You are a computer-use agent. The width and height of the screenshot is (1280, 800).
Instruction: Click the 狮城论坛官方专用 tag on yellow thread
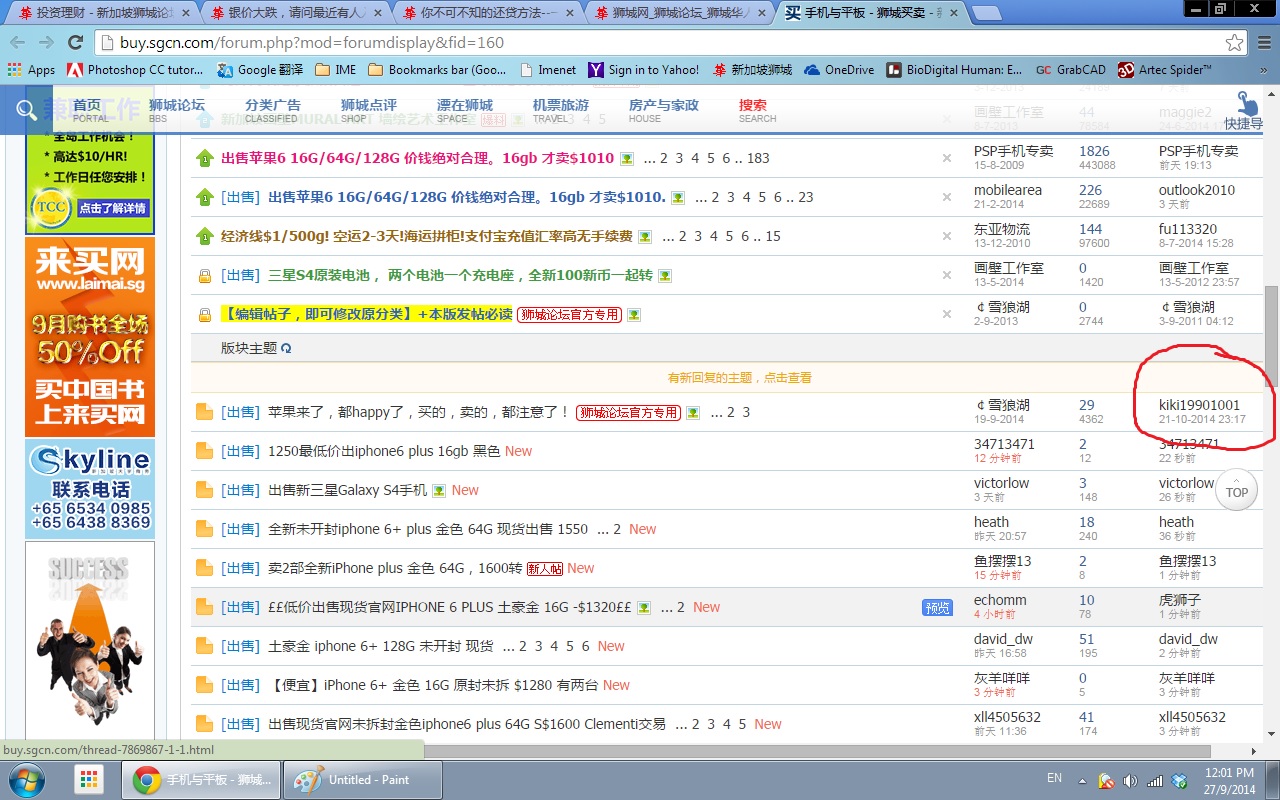click(569, 314)
